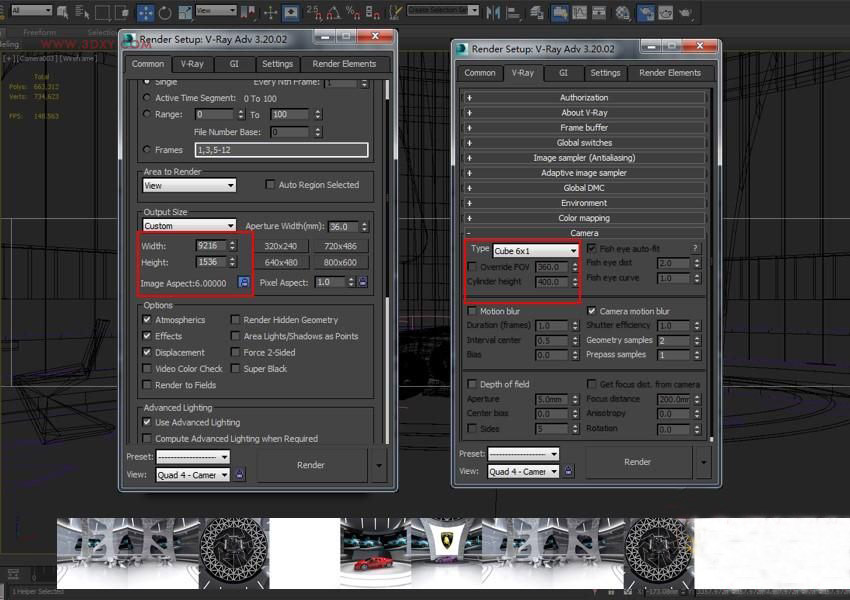Select the Frames radio button
This screenshot has height=600, width=850.
tap(147, 150)
